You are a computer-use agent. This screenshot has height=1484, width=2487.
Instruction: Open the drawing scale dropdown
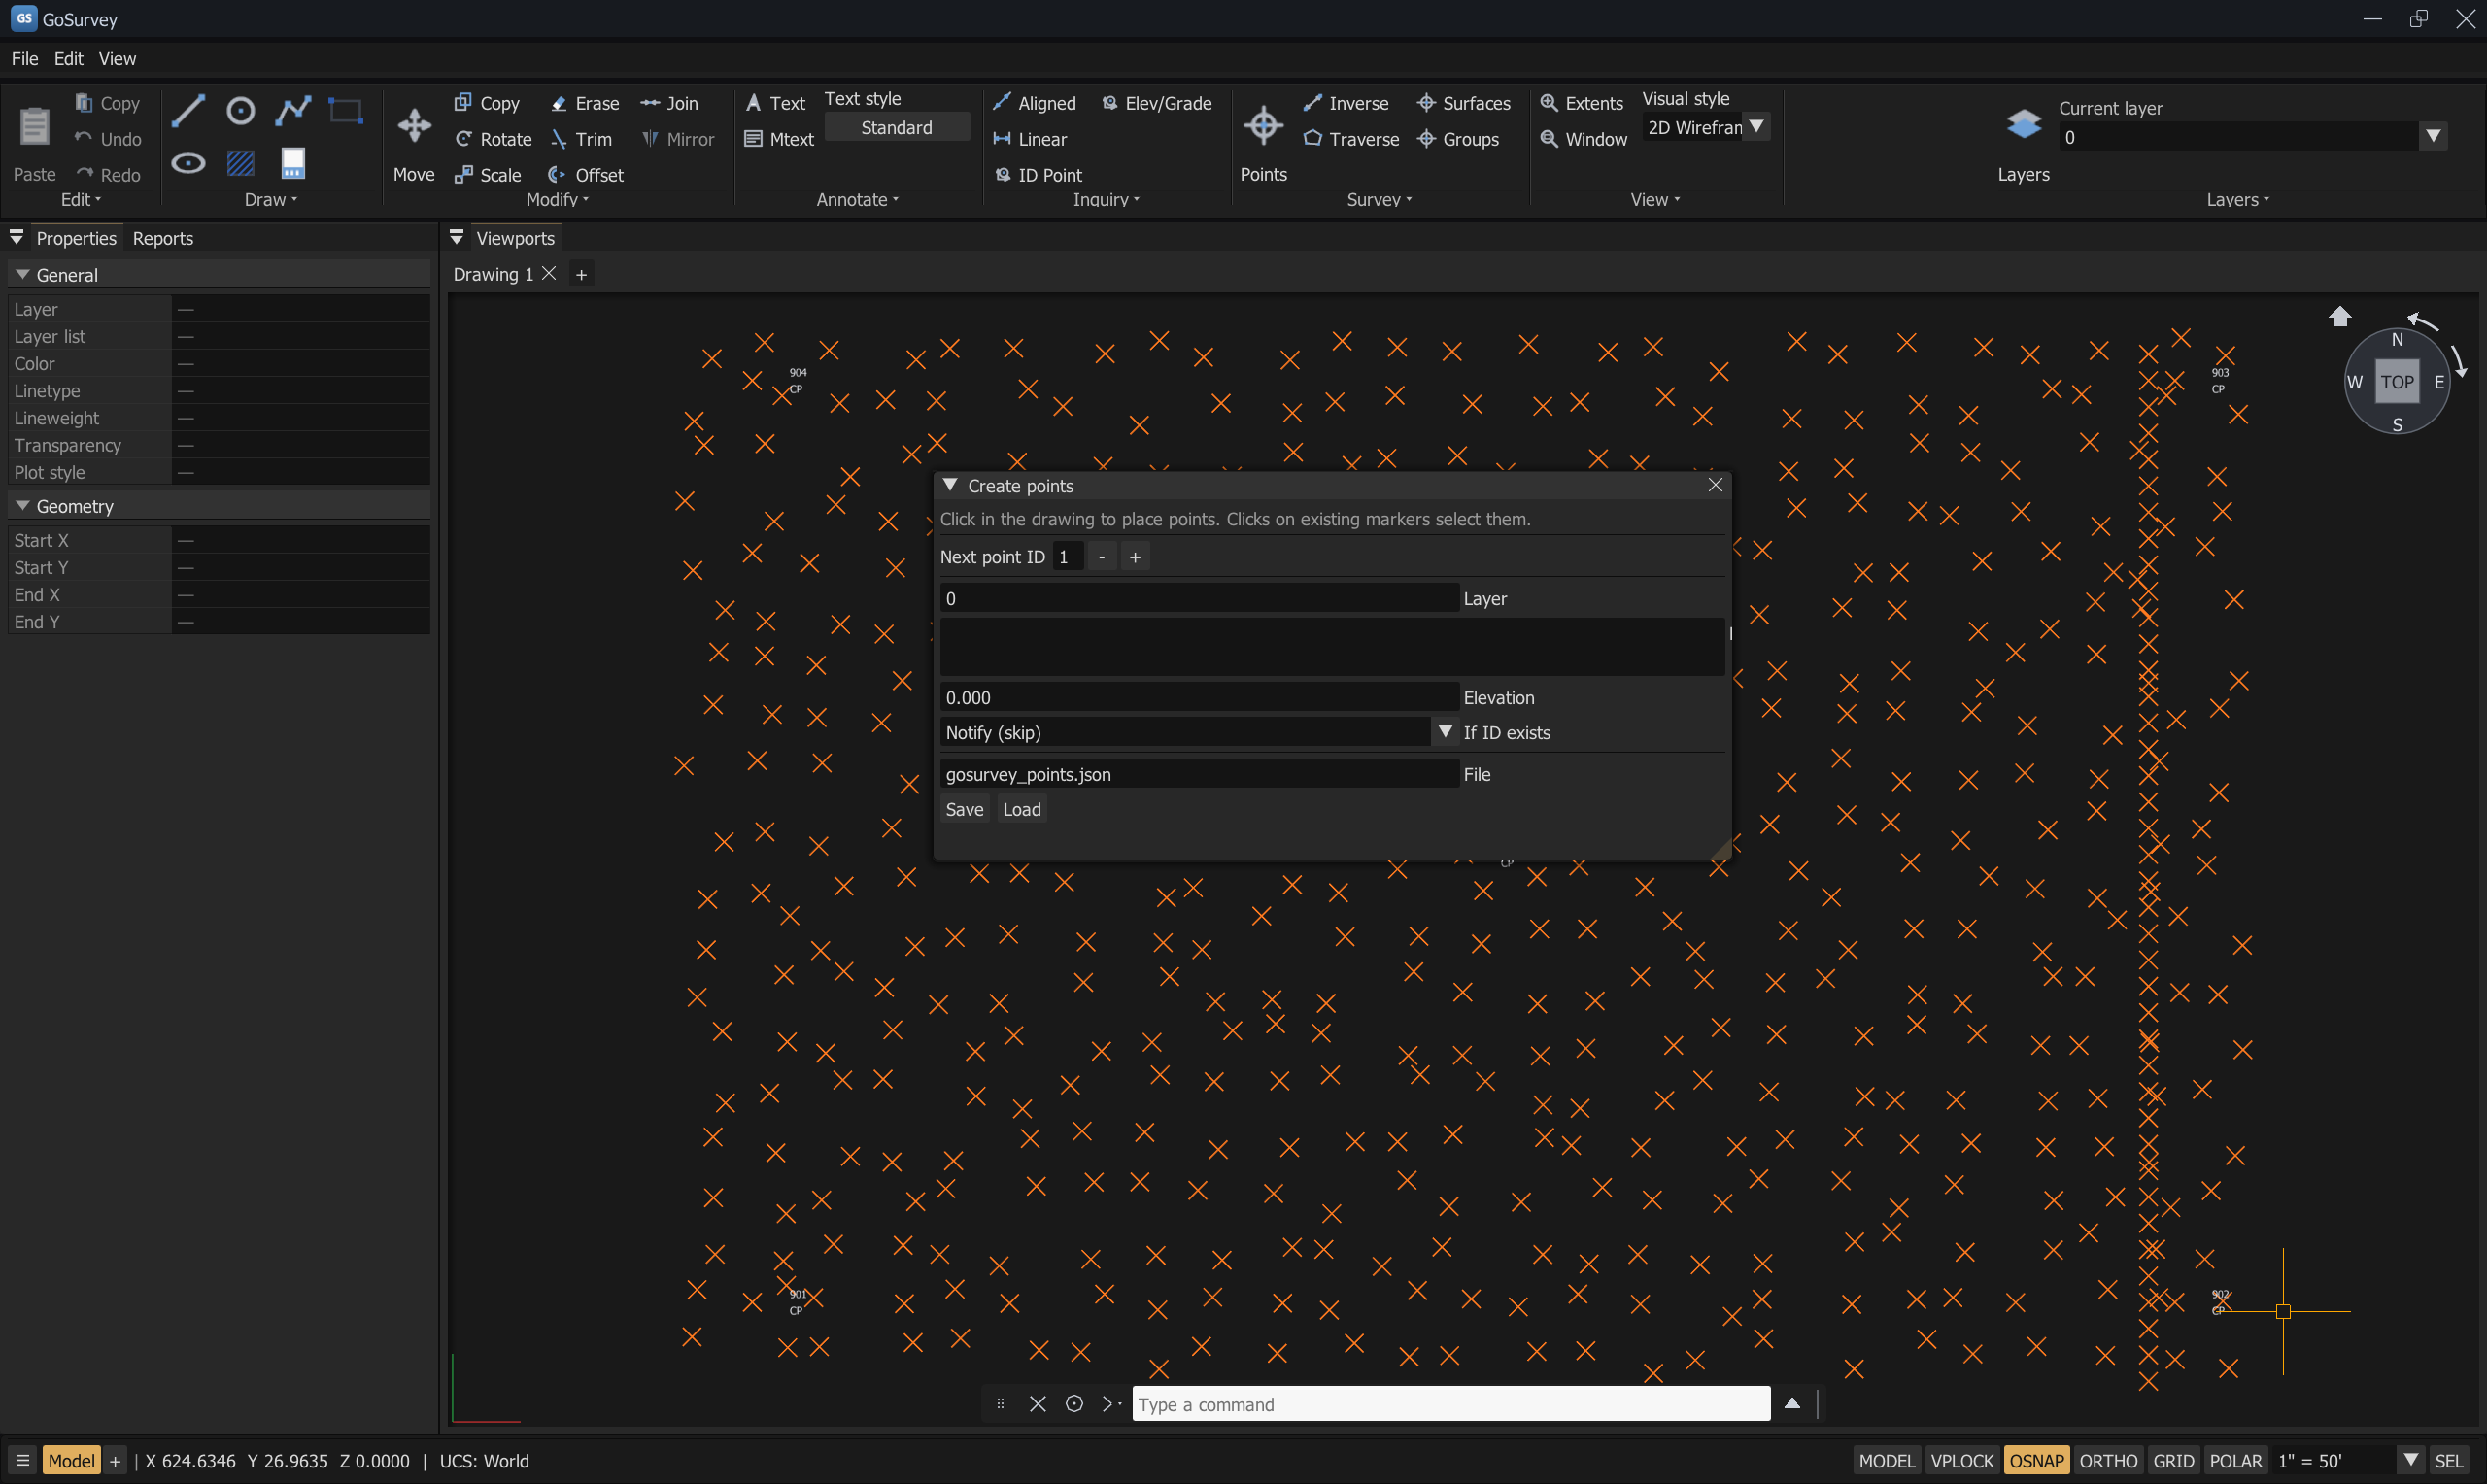pyautogui.click(x=2411, y=1460)
